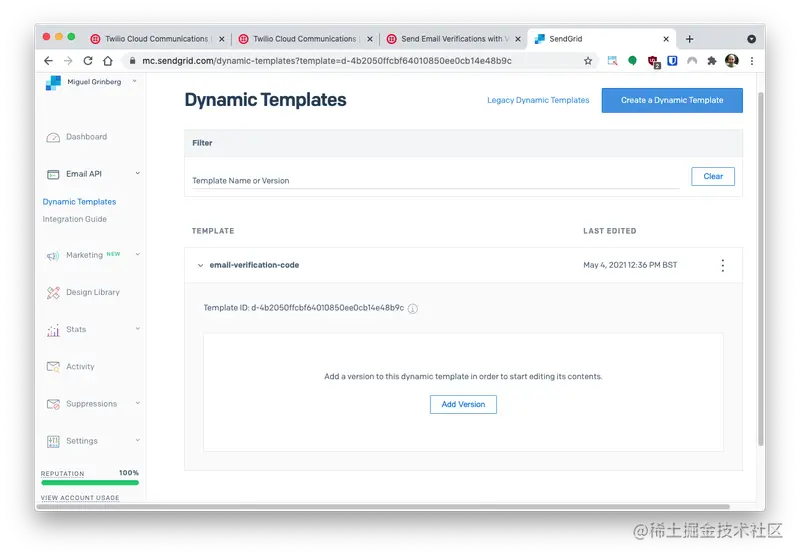
Task: Click the screenshot capture extension icon
Action: pyautogui.click(x=612, y=61)
